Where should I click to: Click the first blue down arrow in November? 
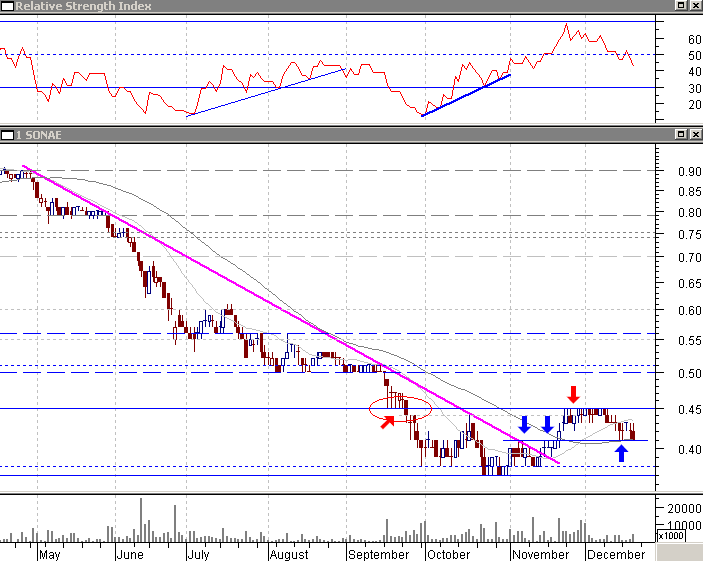pos(524,424)
